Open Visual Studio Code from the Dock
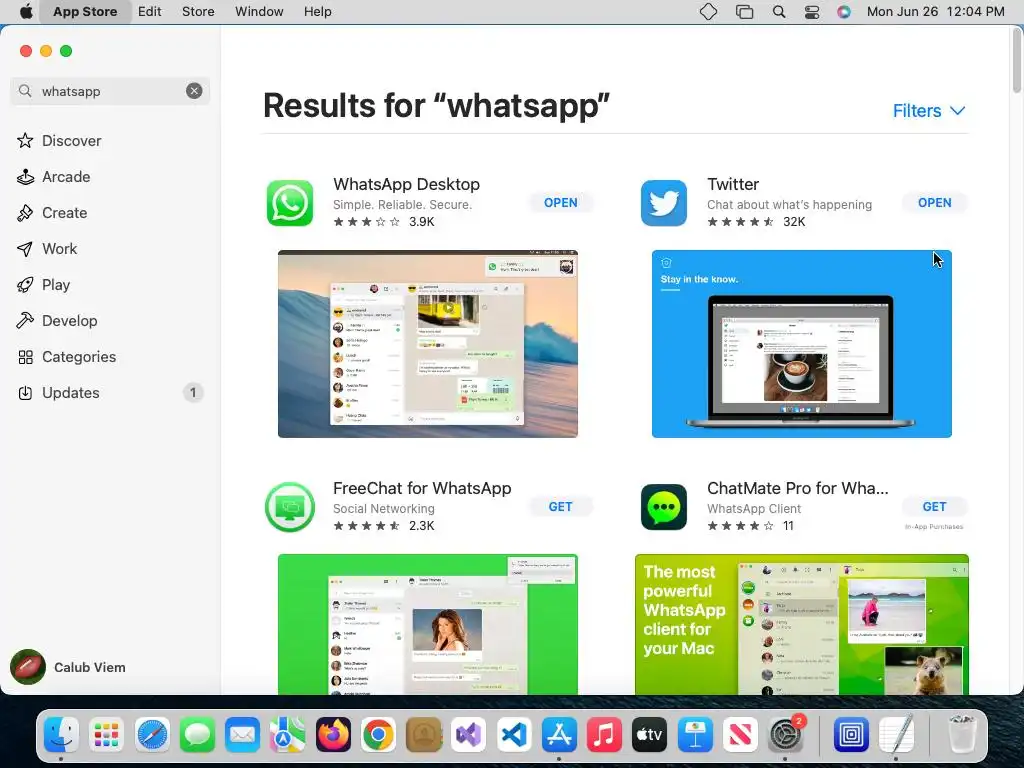Viewport: 1024px width, 768px height. click(x=514, y=734)
